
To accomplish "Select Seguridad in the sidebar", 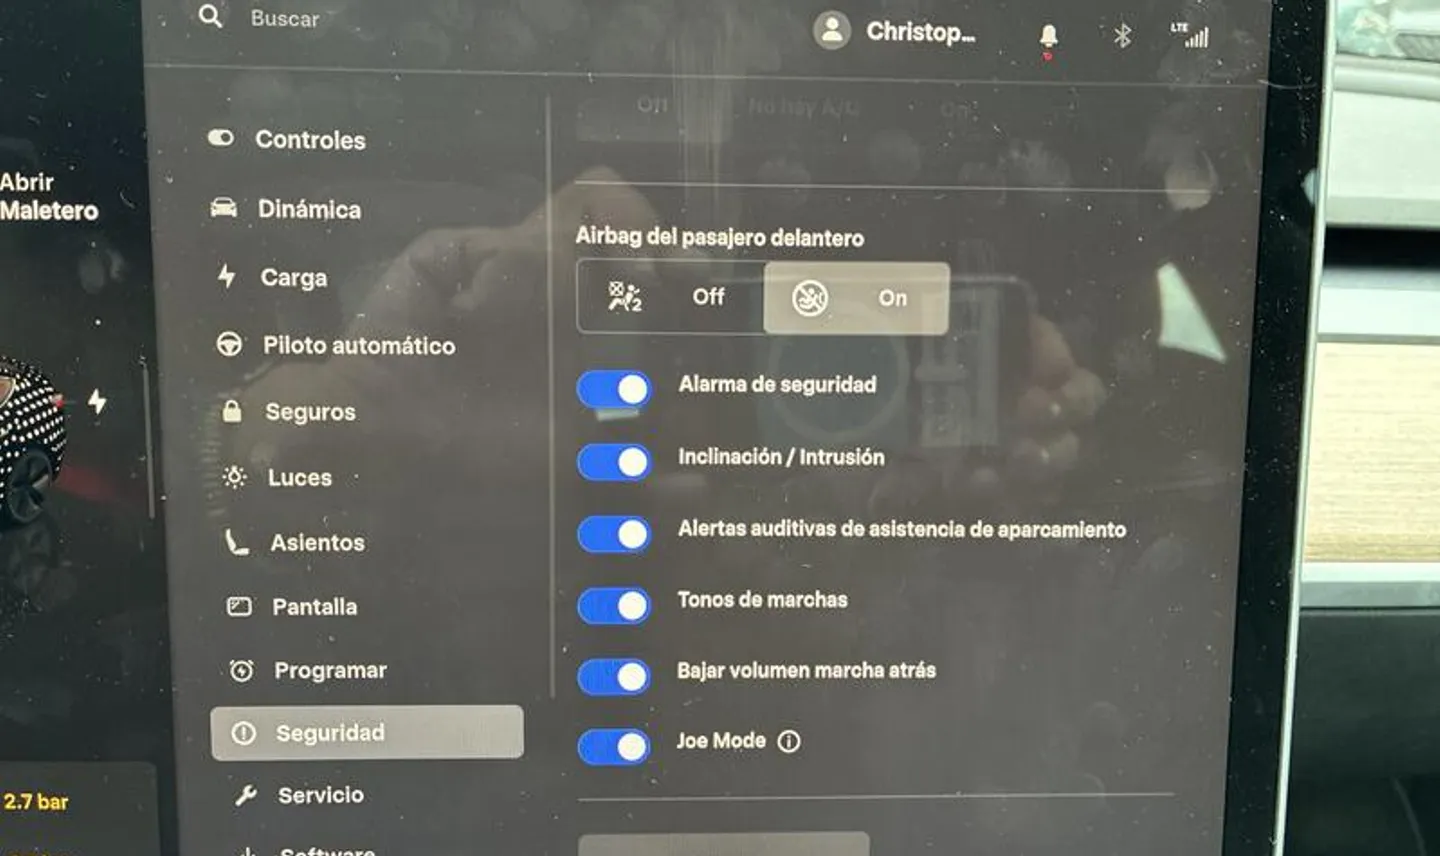I will (x=367, y=733).
